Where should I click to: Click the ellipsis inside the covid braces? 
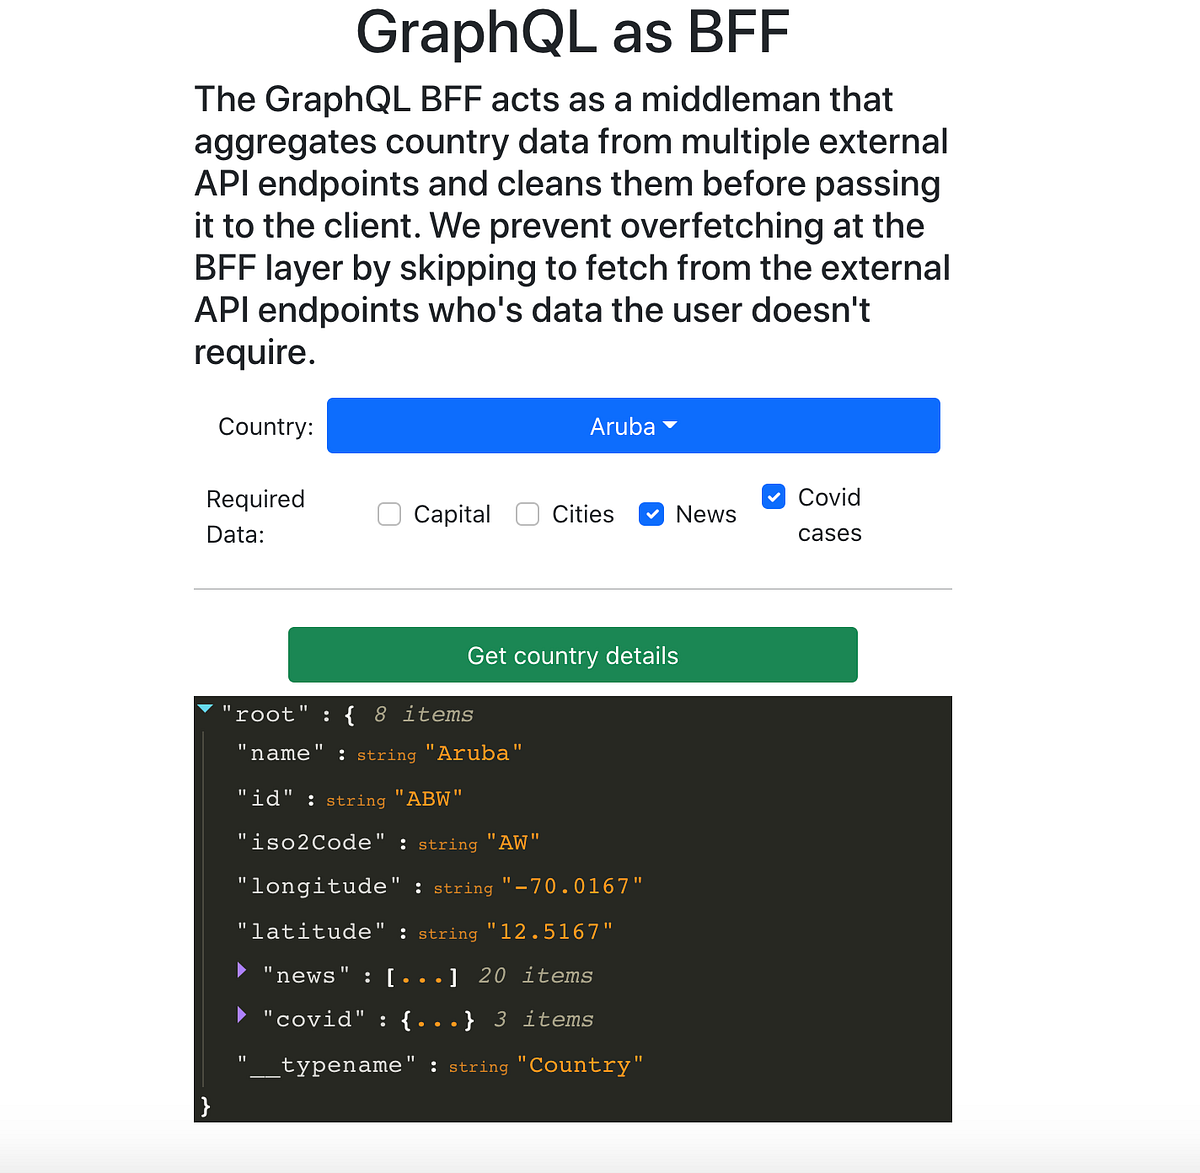tap(436, 1018)
